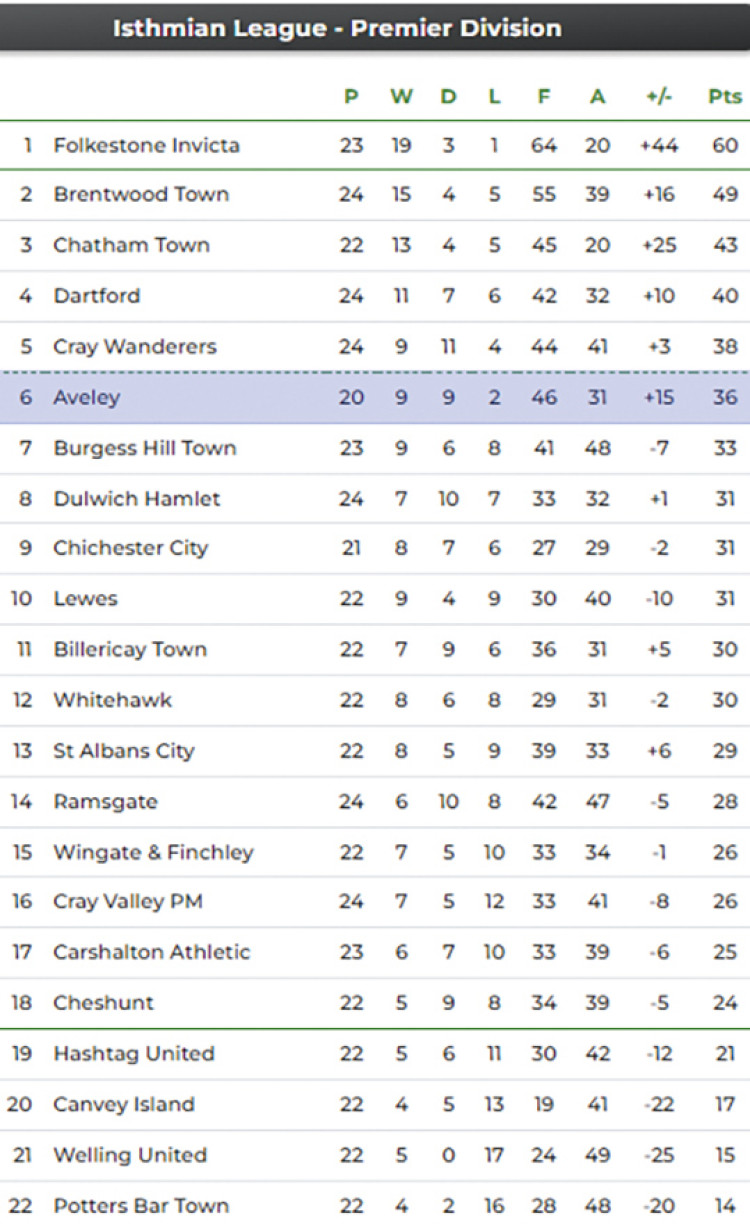Screen dimensions: 750x1231
Task: Click Carshalton Athletic in the standings
Action: 151,952
